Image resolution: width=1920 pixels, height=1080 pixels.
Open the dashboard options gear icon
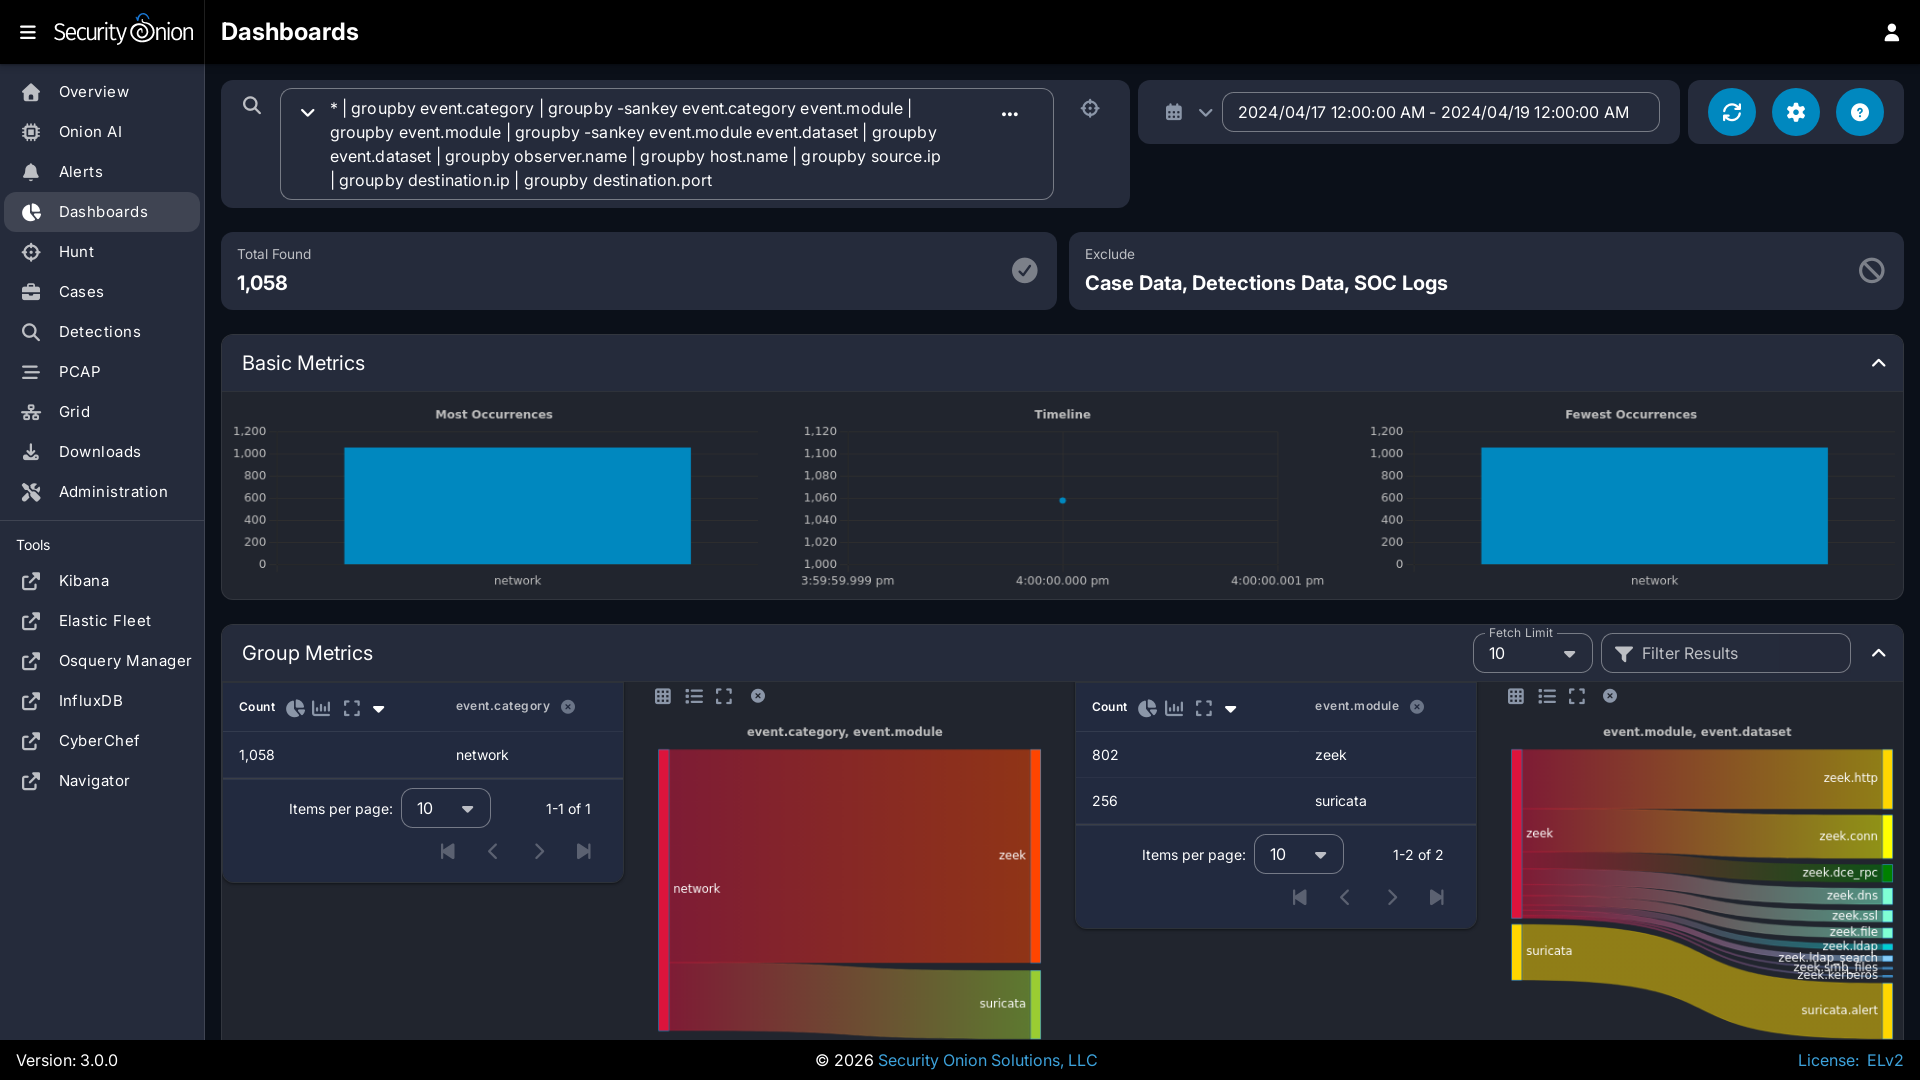point(1795,112)
